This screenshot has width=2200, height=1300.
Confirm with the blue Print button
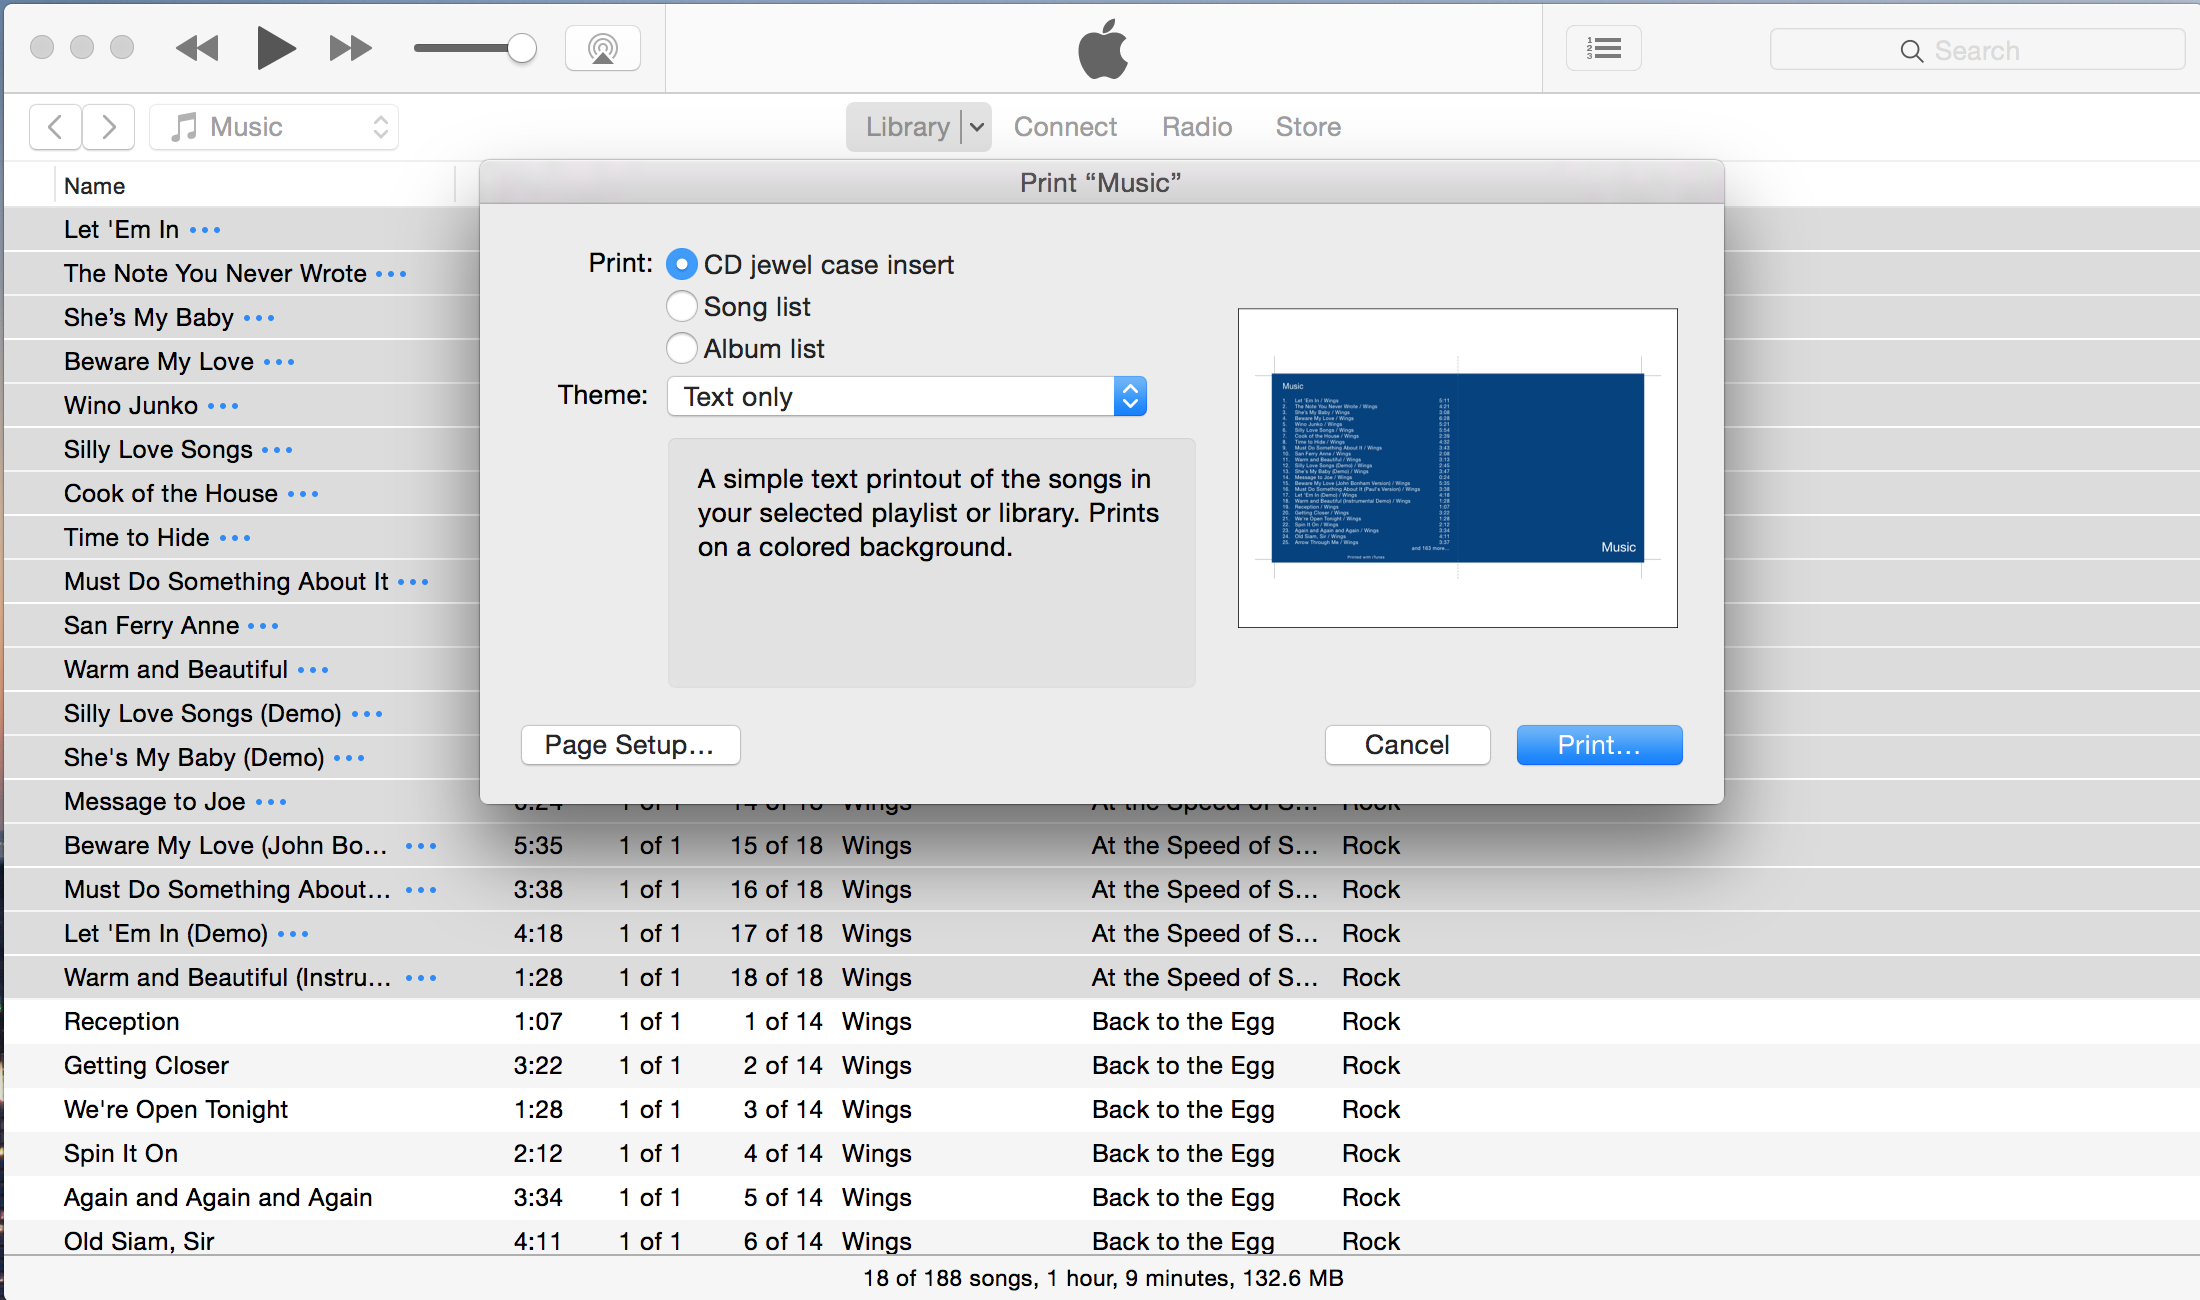point(1599,745)
